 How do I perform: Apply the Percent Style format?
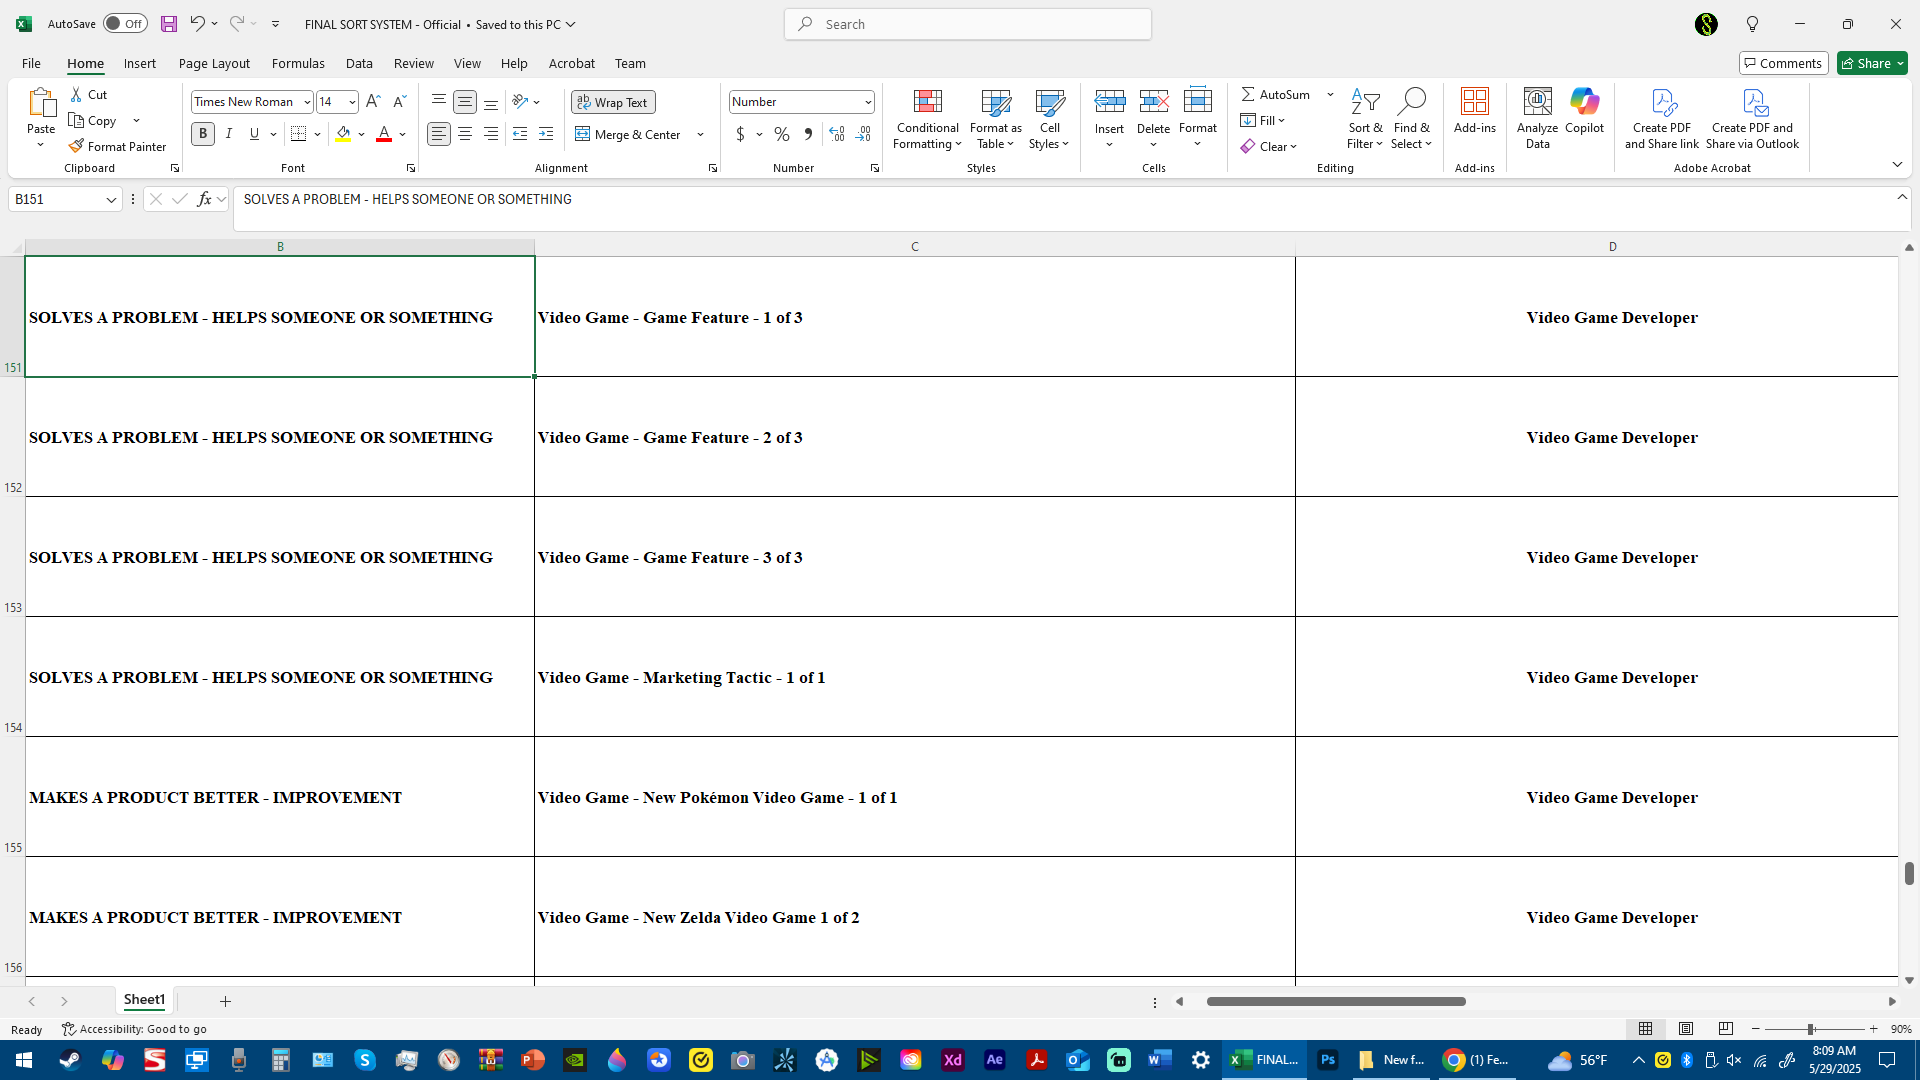(781, 134)
